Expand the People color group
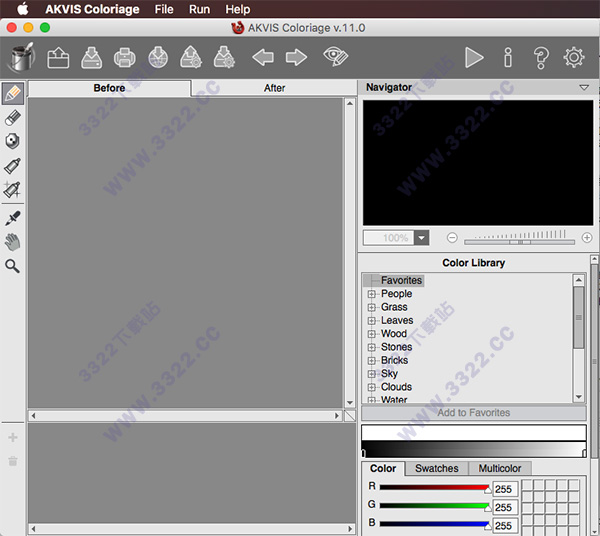 coord(371,294)
